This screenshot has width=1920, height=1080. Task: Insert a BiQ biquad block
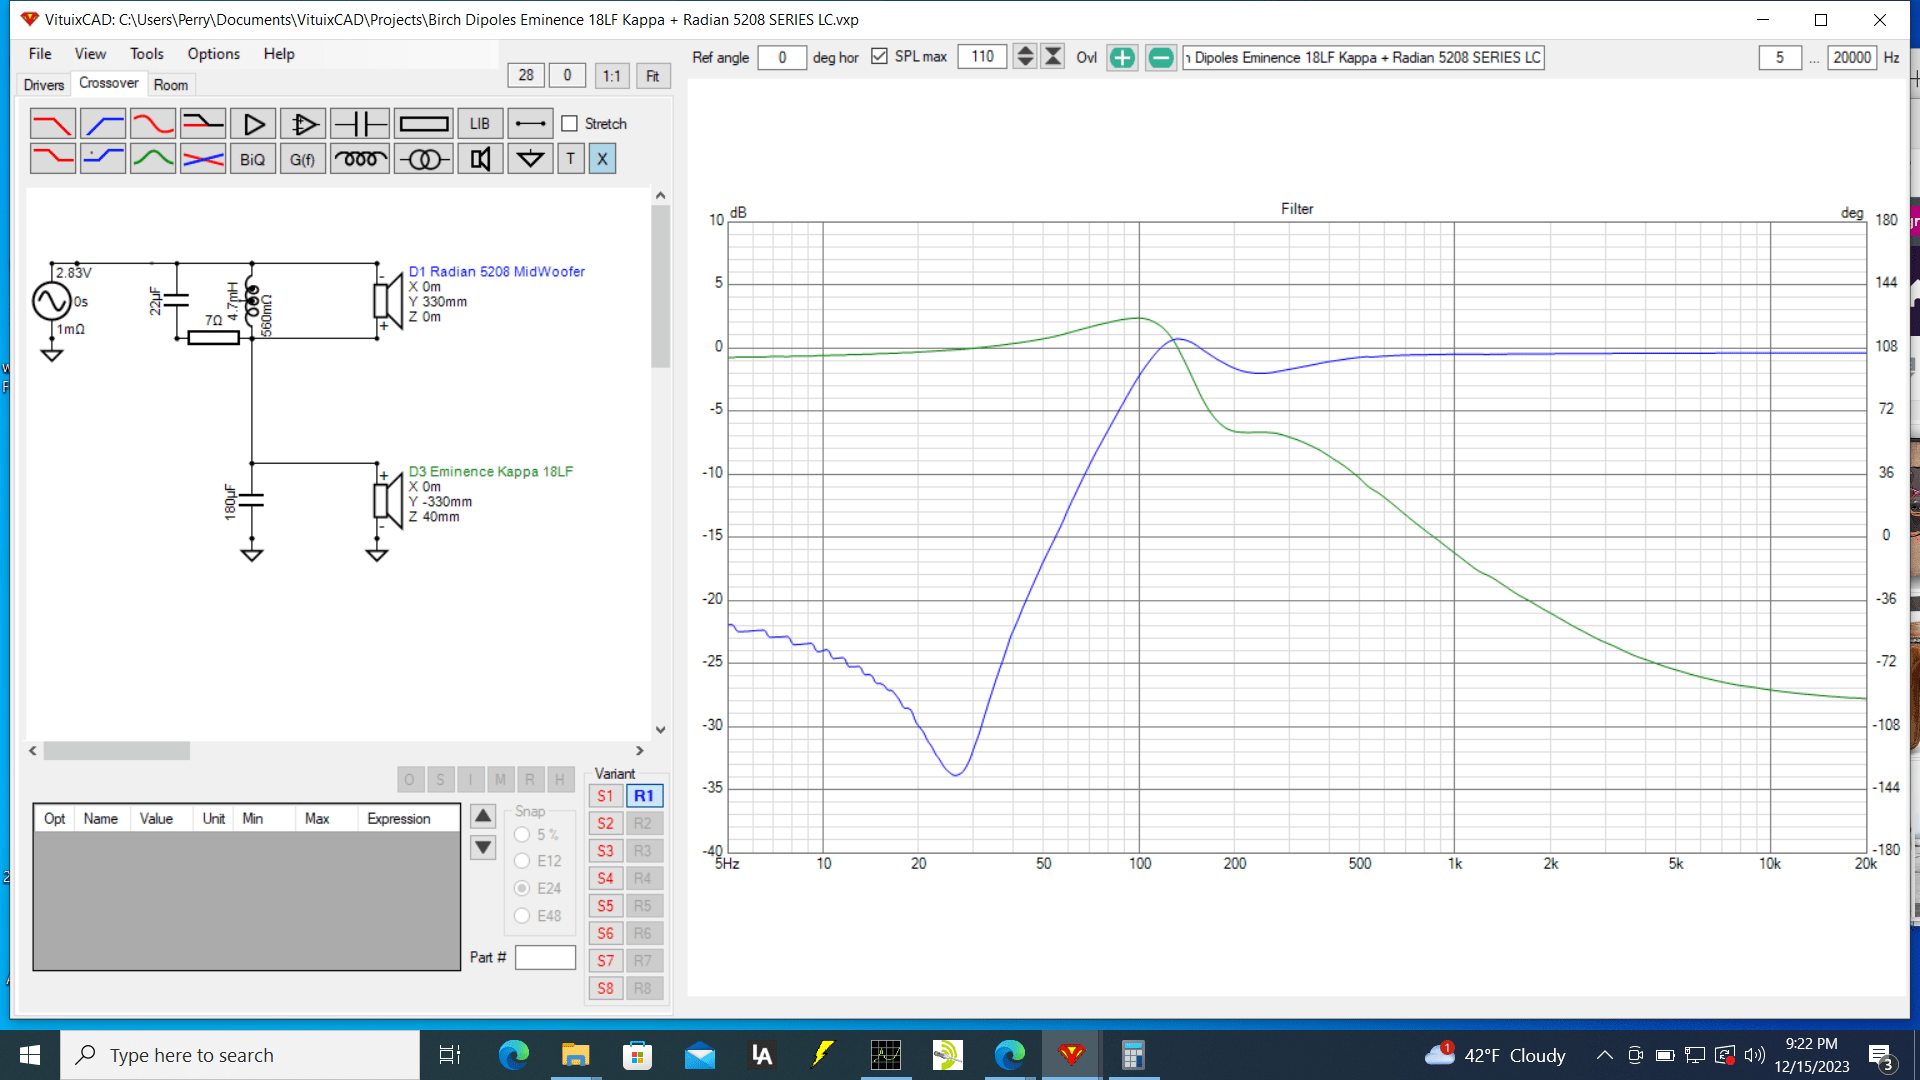click(x=253, y=159)
